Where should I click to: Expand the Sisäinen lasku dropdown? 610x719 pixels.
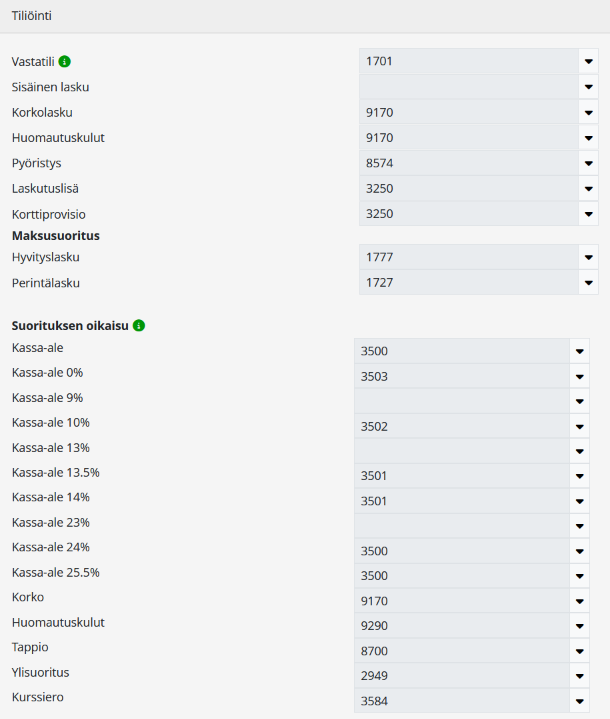(x=588, y=87)
